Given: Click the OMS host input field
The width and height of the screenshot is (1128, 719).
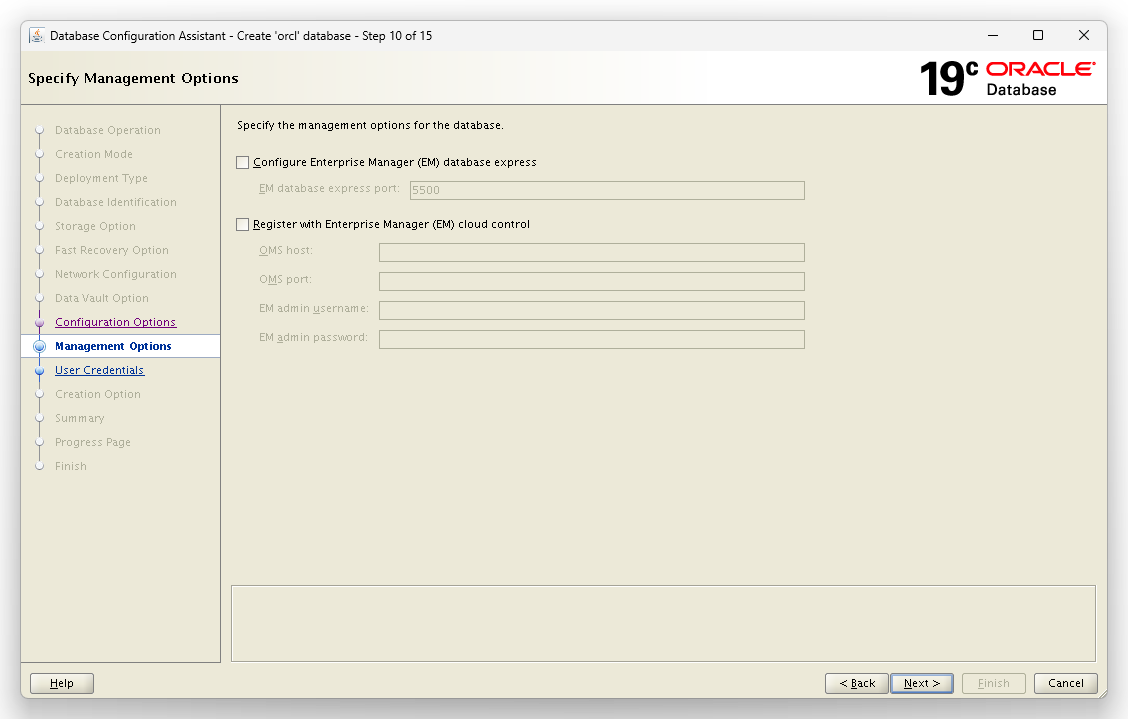Looking at the screenshot, I should pyautogui.click(x=591, y=252).
